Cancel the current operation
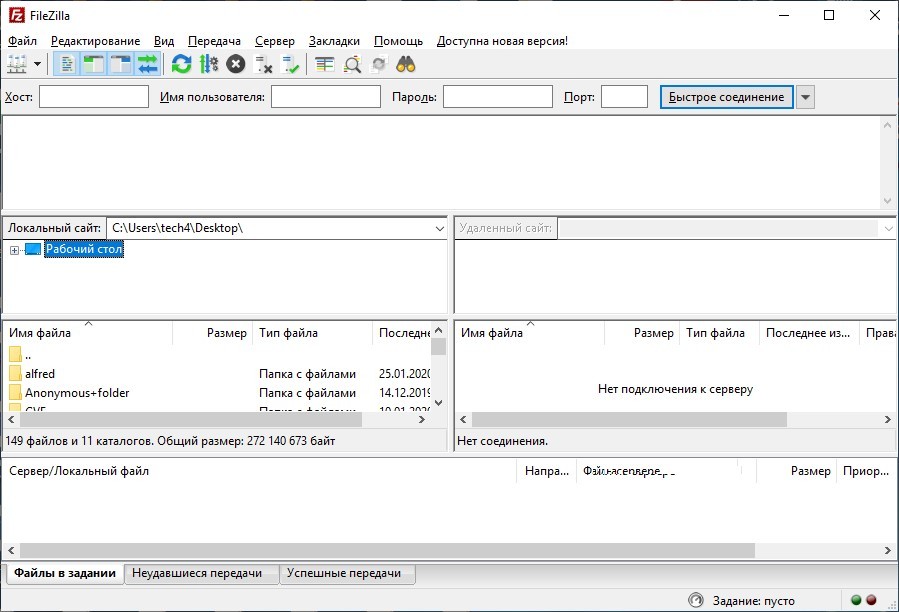The width and height of the screenshot is (899, 612). (x=236, y=64)
